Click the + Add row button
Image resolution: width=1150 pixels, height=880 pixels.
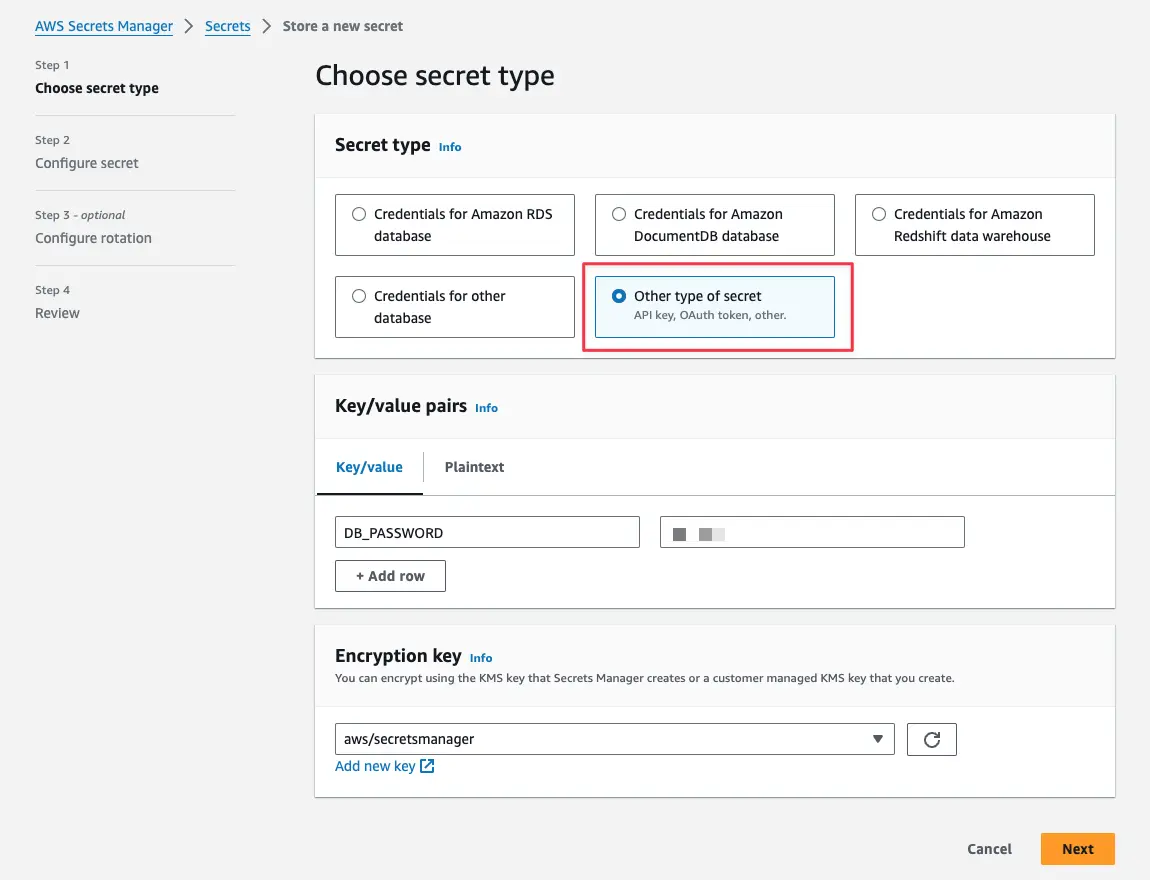pos(390,576)
